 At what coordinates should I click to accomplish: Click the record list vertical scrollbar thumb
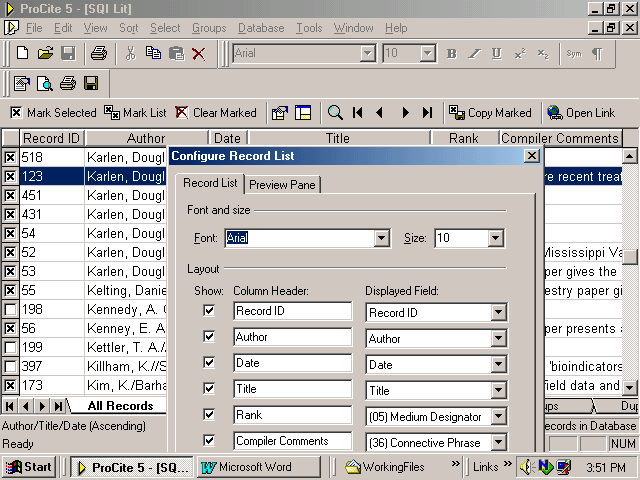coord(630,257)
